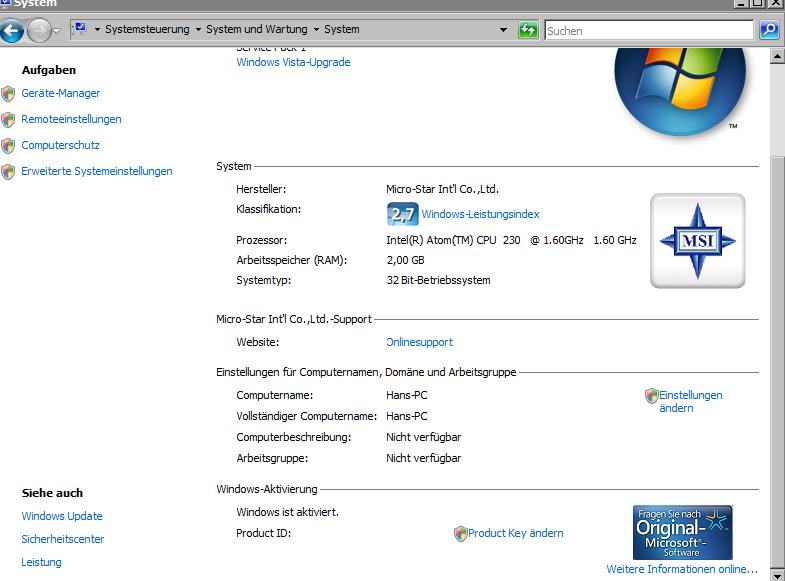Click the scrollbar down arrow

coord(777,574)
